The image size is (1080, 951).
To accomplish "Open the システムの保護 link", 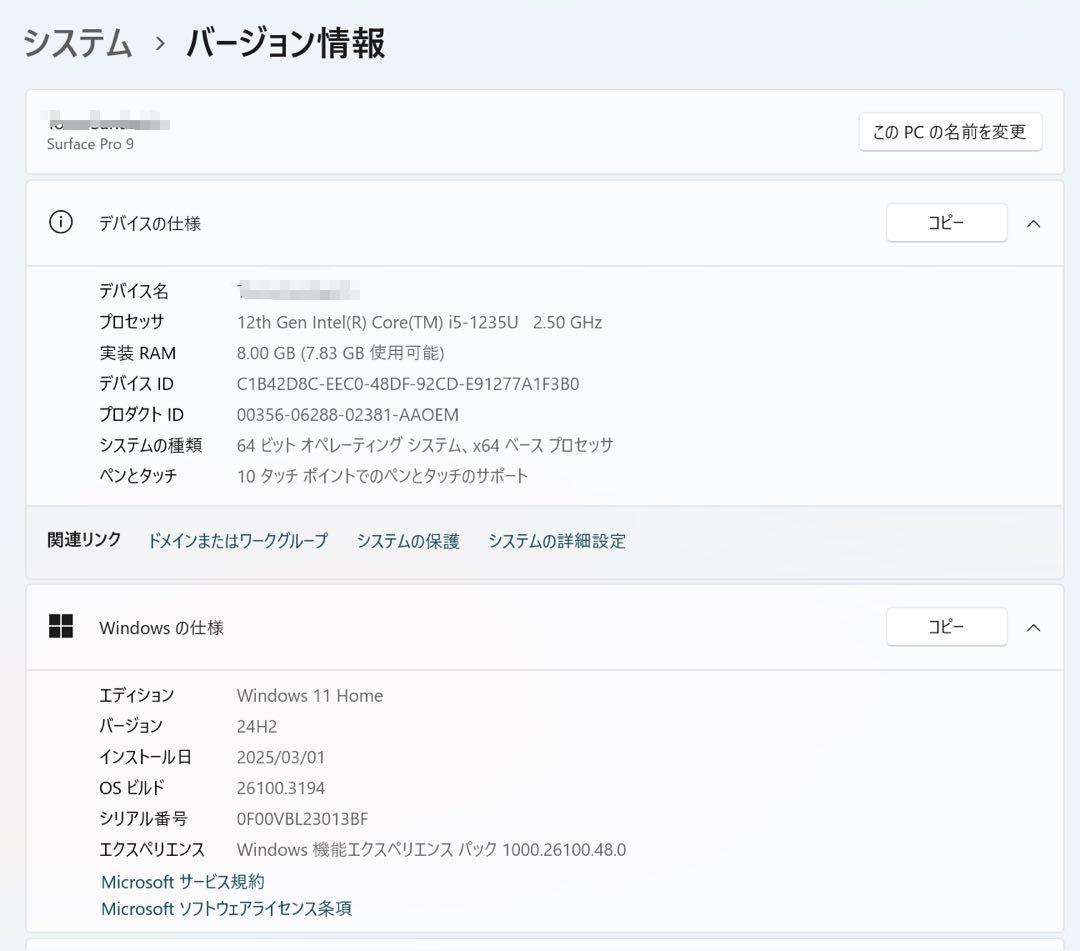I will [407, 540].
